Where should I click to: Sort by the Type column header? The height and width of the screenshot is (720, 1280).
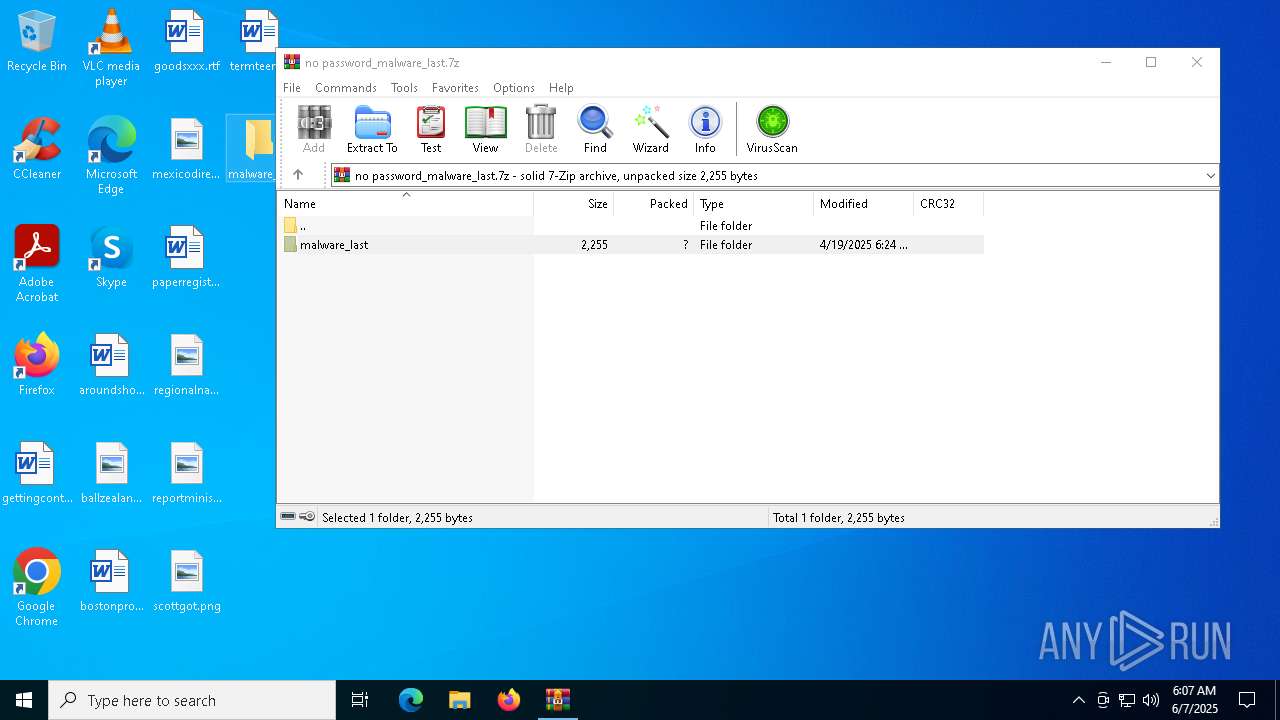coord(753,203)
